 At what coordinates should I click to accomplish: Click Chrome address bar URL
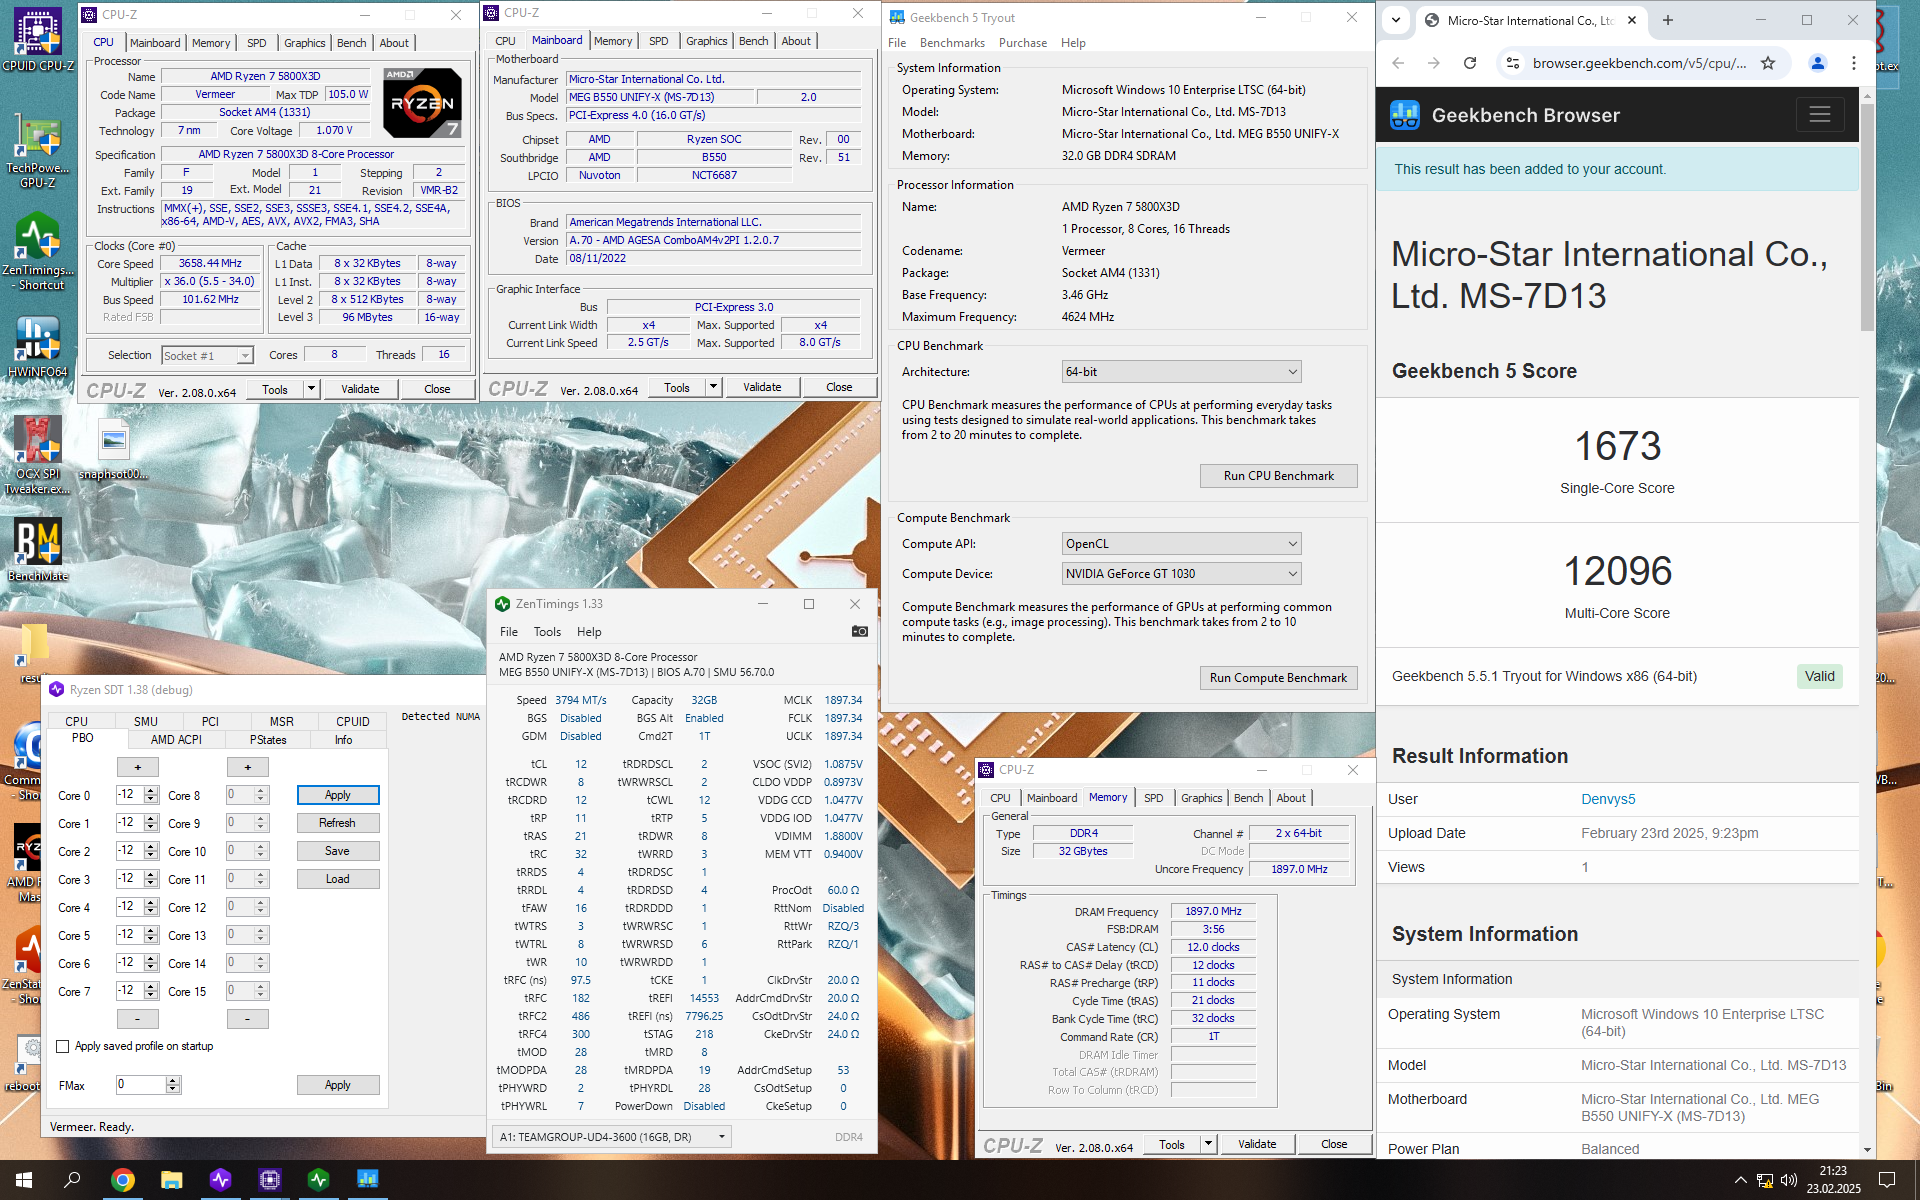[x=1639, y=63]
